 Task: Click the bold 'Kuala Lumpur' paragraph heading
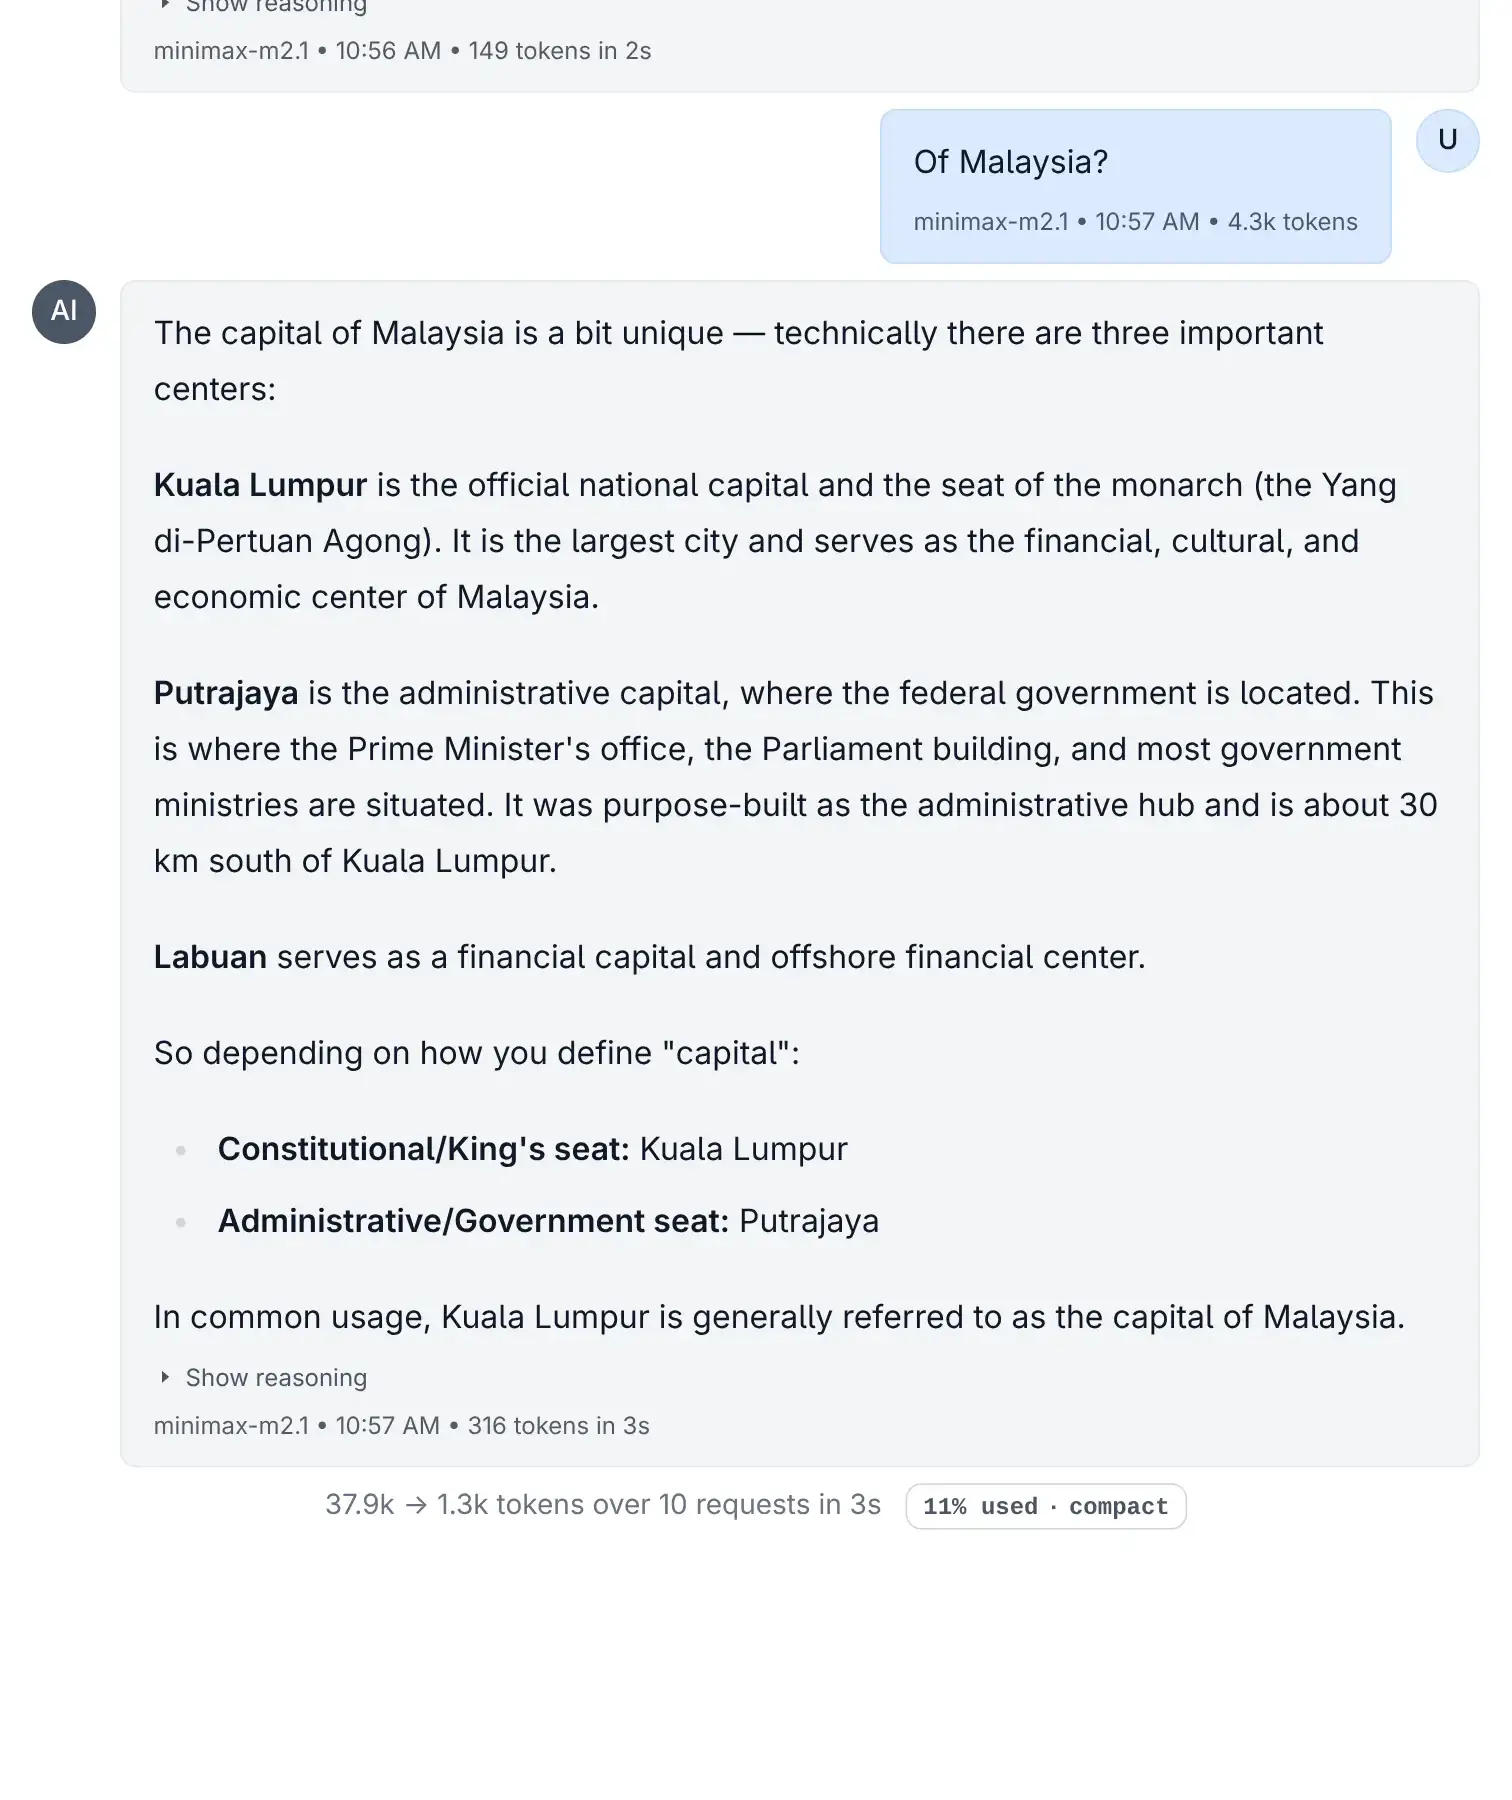(x=260, y=485)
